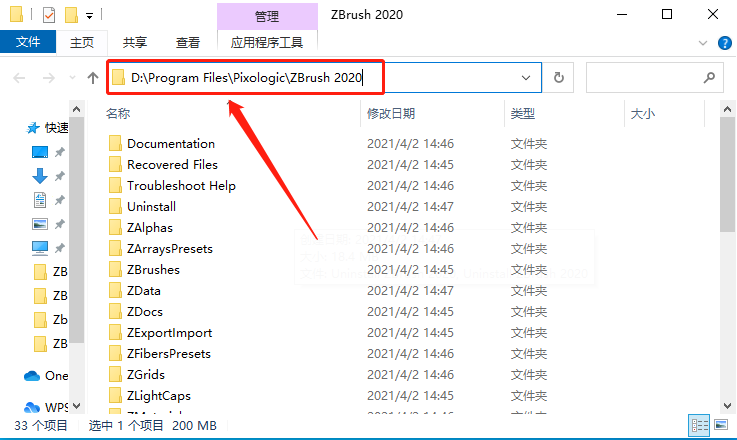Viewport: 737px width, 440px height.
Task: Switch to large icons view in the status bar
Action: tap(721, 425)
